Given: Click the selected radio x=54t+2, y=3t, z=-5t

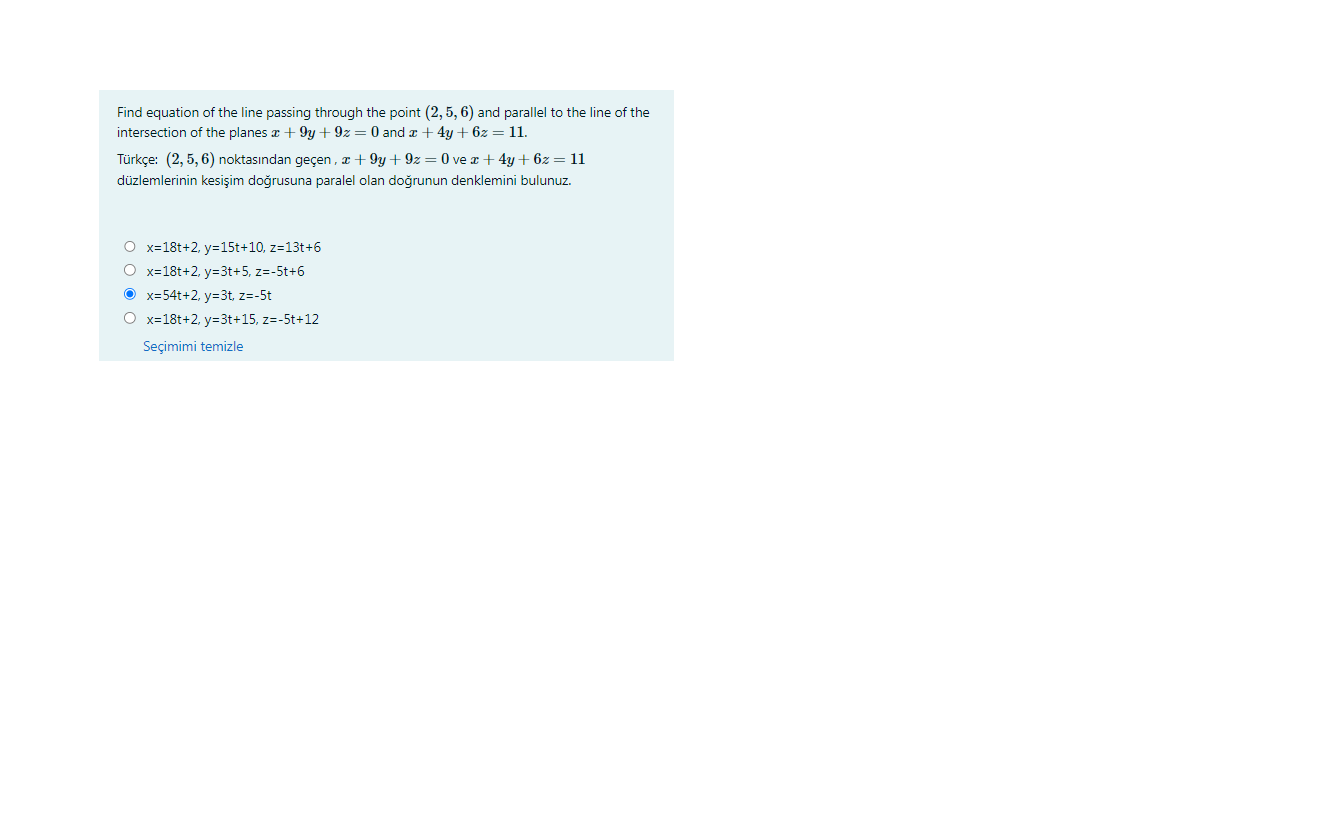Looking at the screenshot, I should click(x=130, y=294).
